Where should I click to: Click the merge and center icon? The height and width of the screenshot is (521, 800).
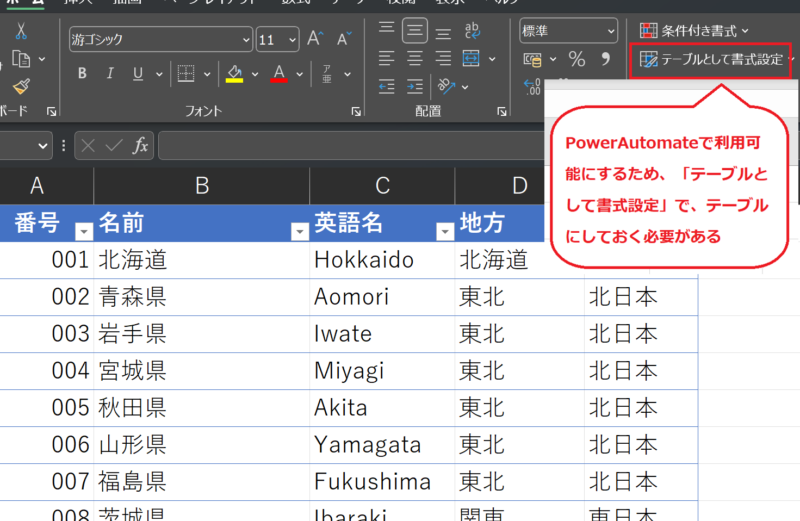tap(473, 59)
